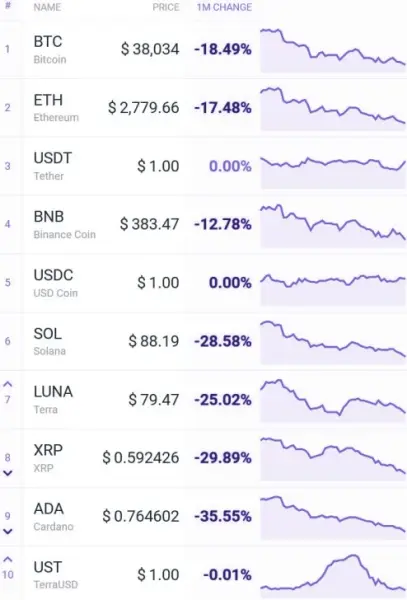Image resolution: width=407 pixels, height=600 pixels.
Task: Sort by the PRICE column header
Action: (x=166, y=7)
